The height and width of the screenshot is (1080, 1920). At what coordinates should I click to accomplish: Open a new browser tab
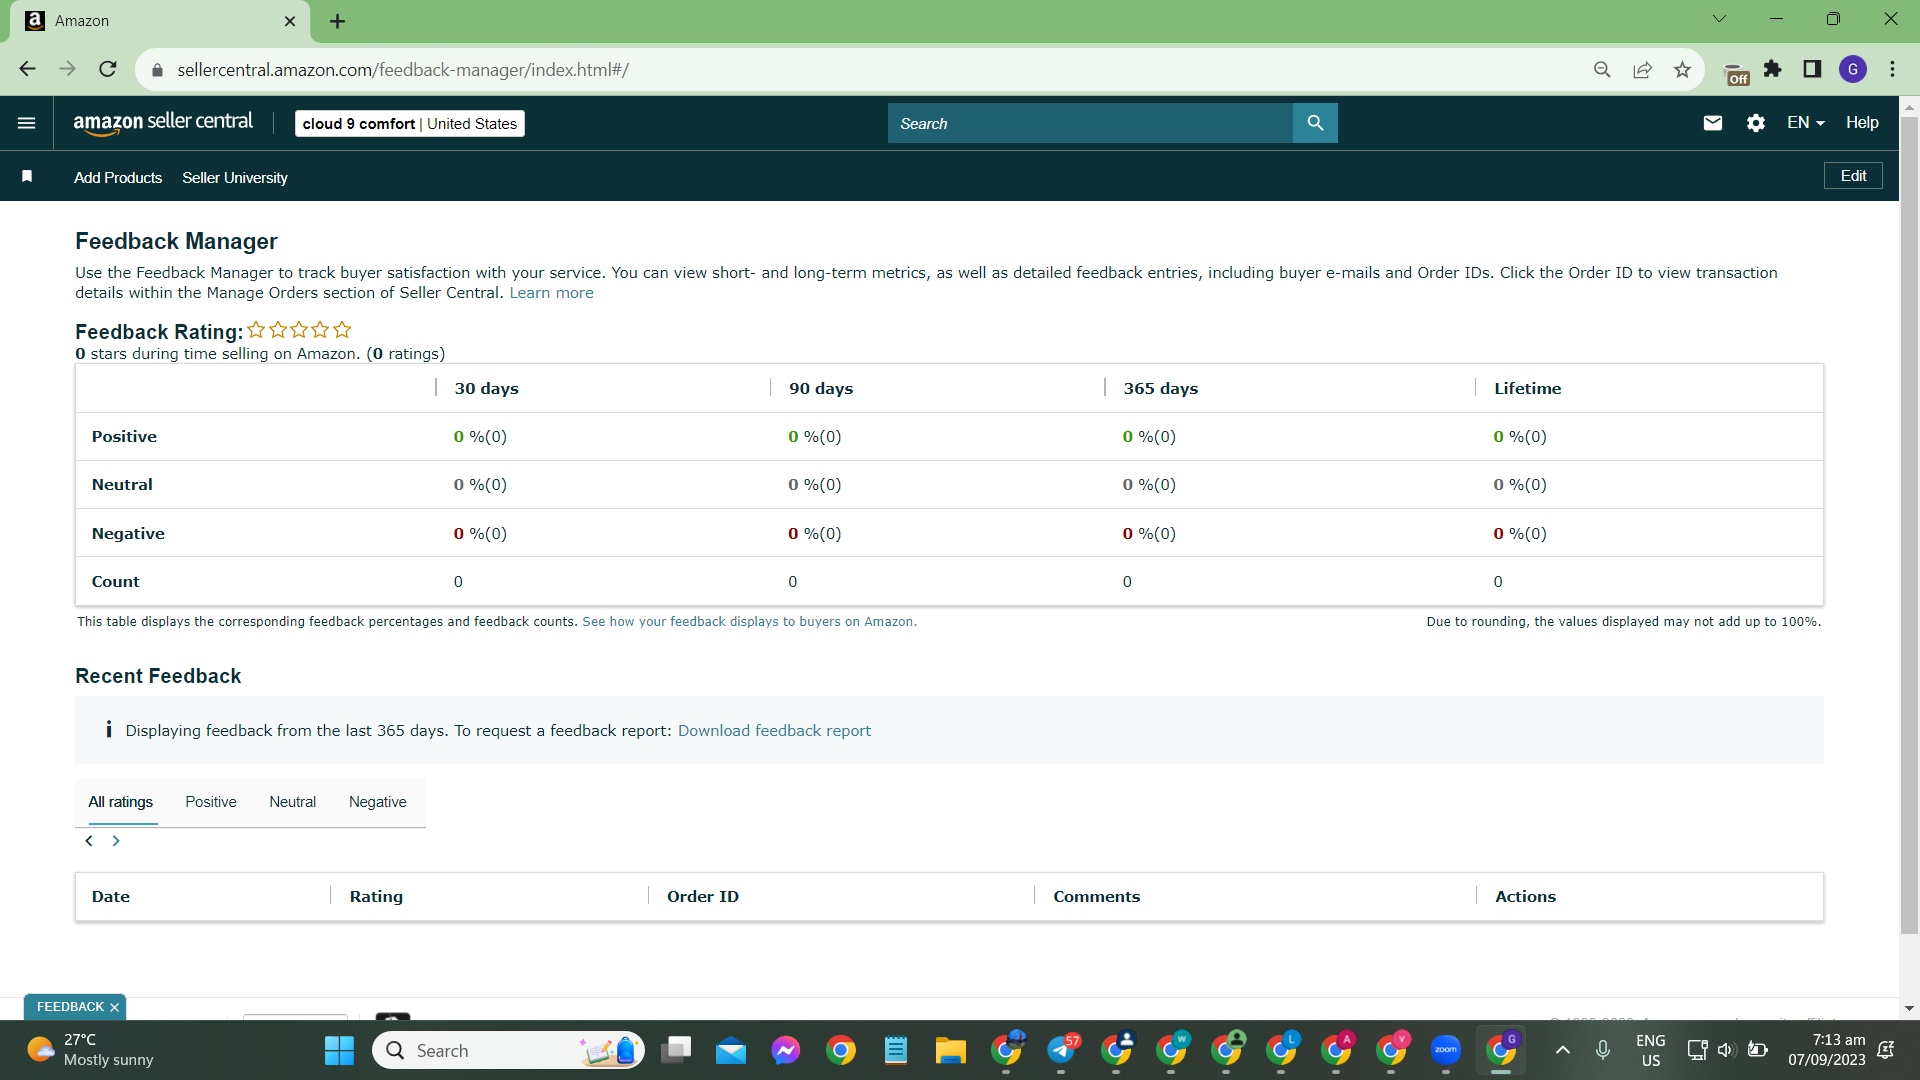(x=337, y=21)
